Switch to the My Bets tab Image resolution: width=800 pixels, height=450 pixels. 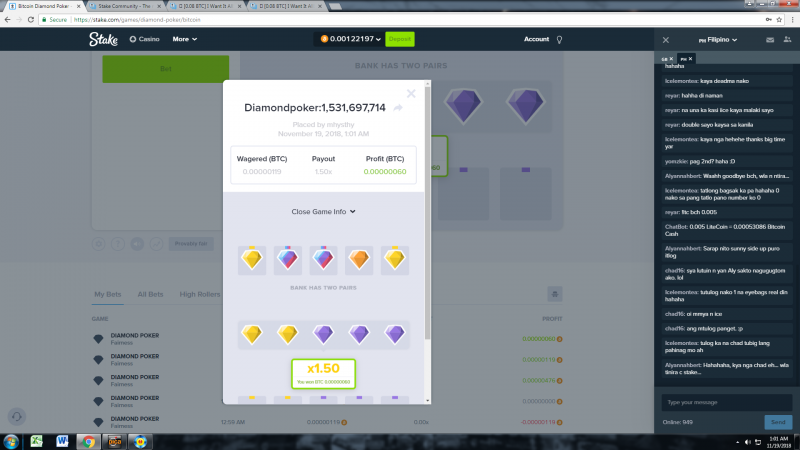[108, 294]
